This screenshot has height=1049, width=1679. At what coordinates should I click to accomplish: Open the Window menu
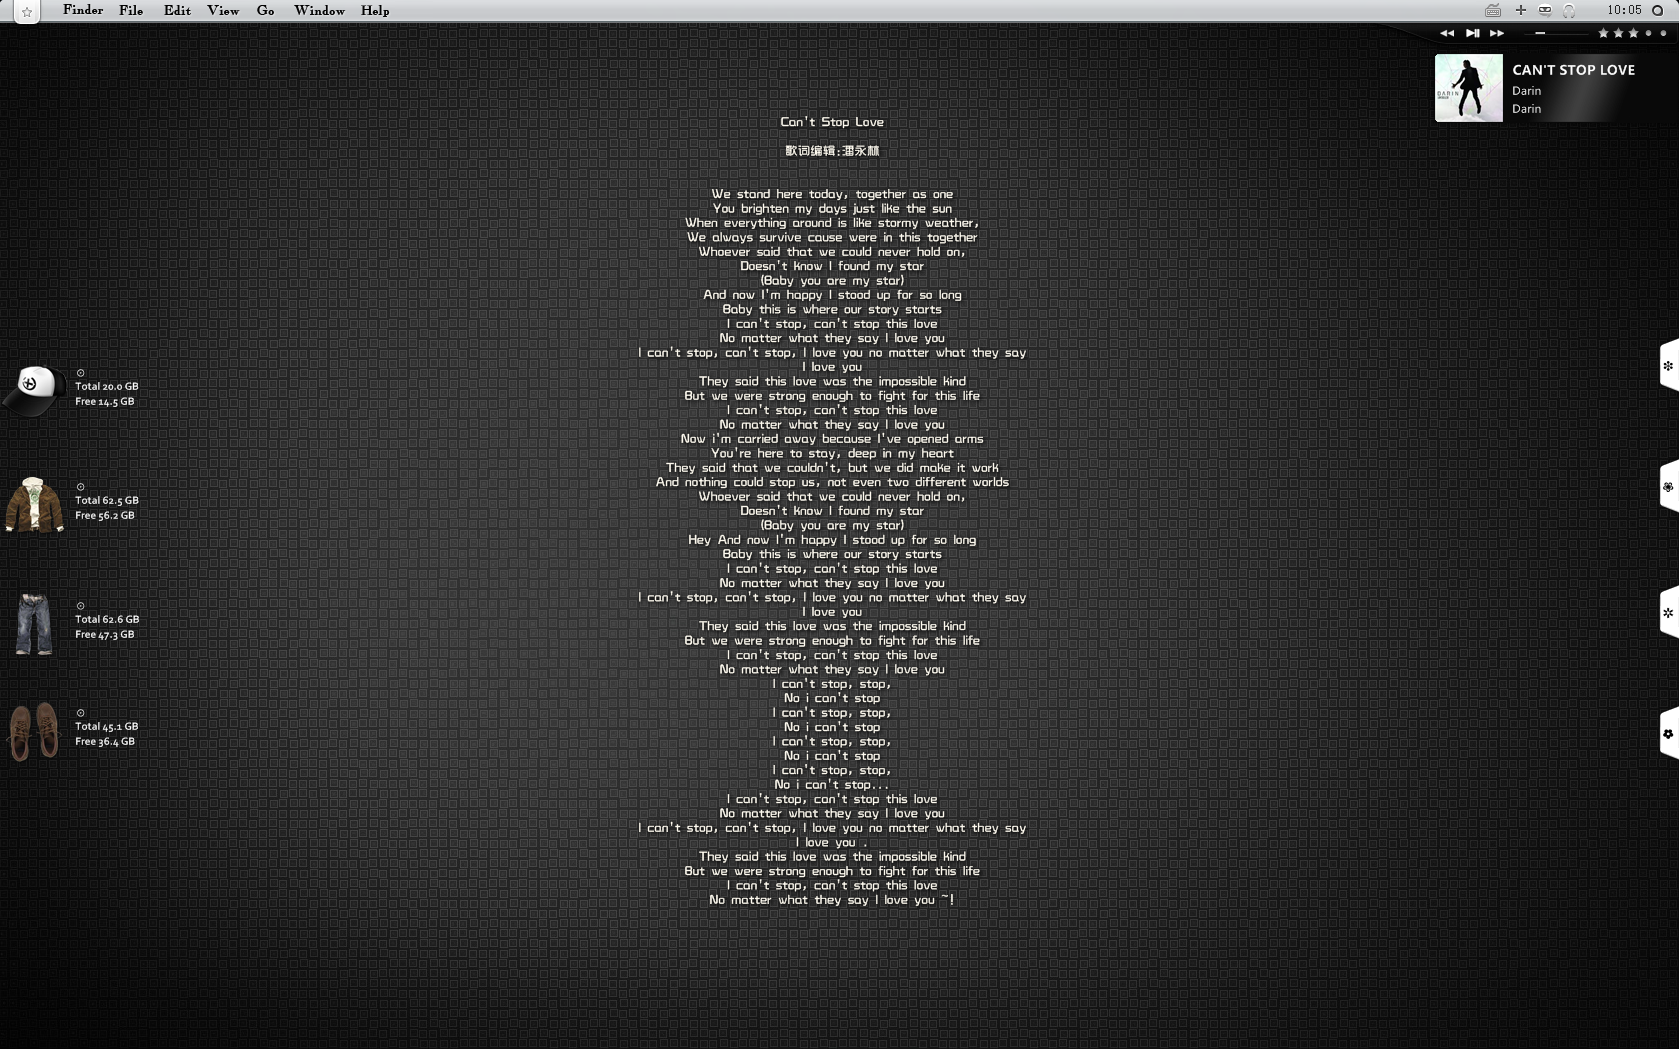pos(319,10)
